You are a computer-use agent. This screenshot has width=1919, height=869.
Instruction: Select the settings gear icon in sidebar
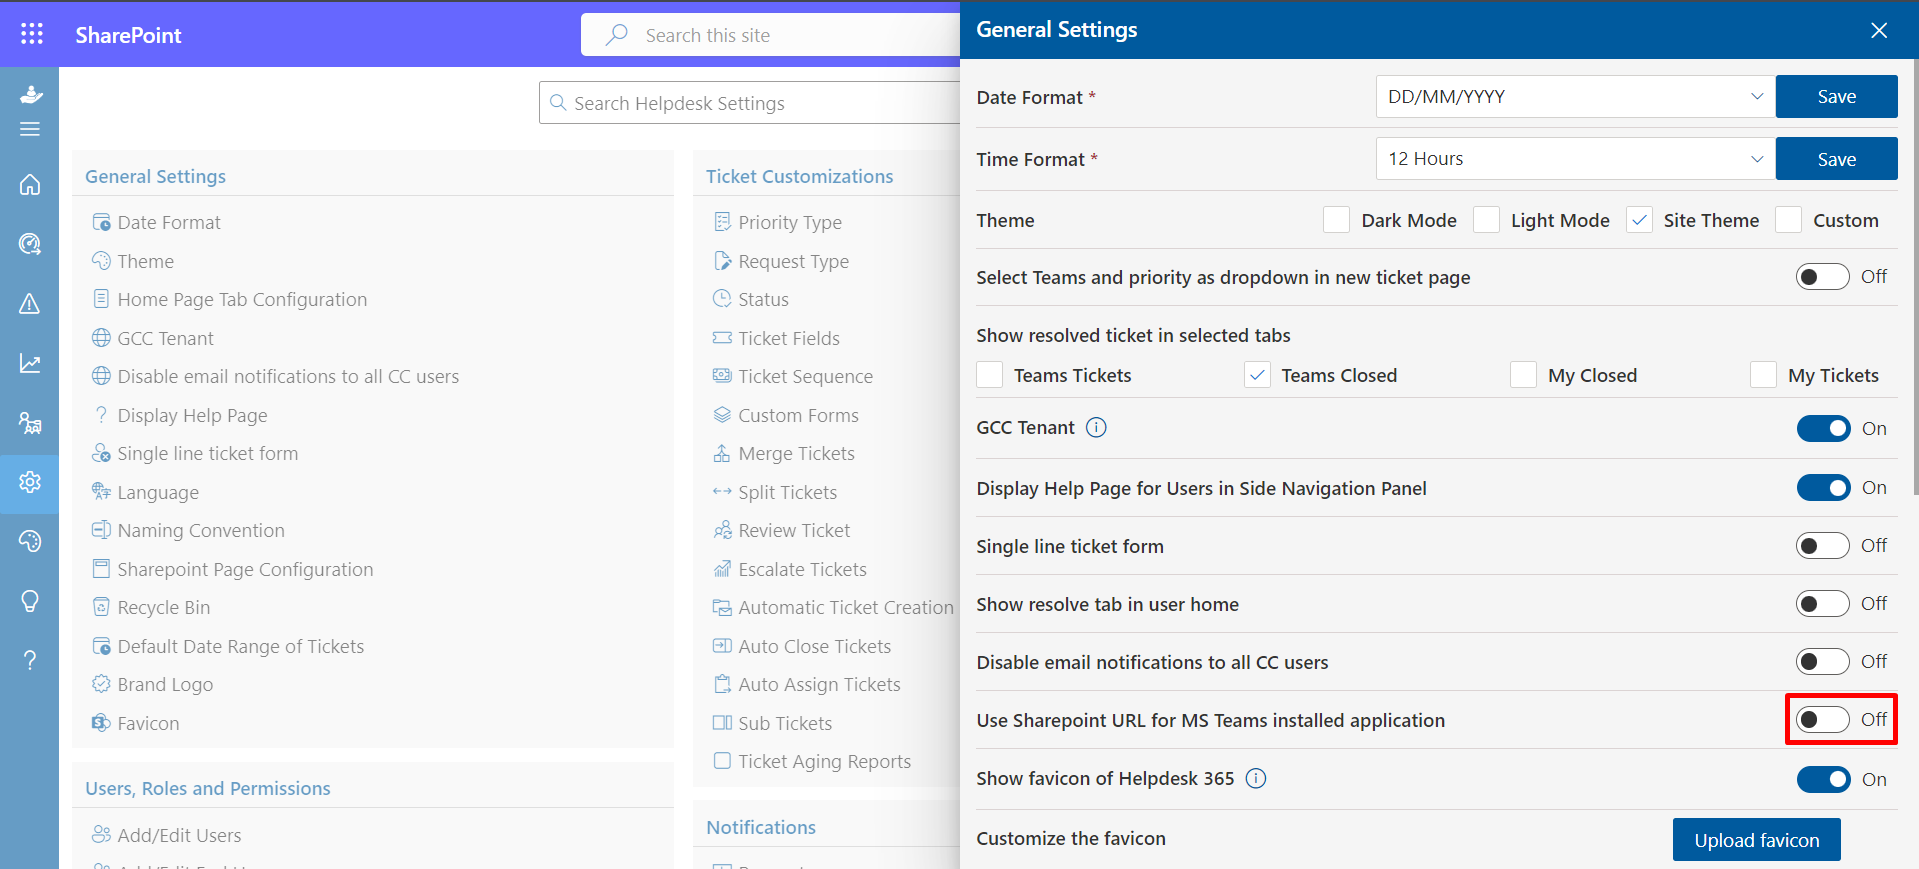[x=30, y=482]
